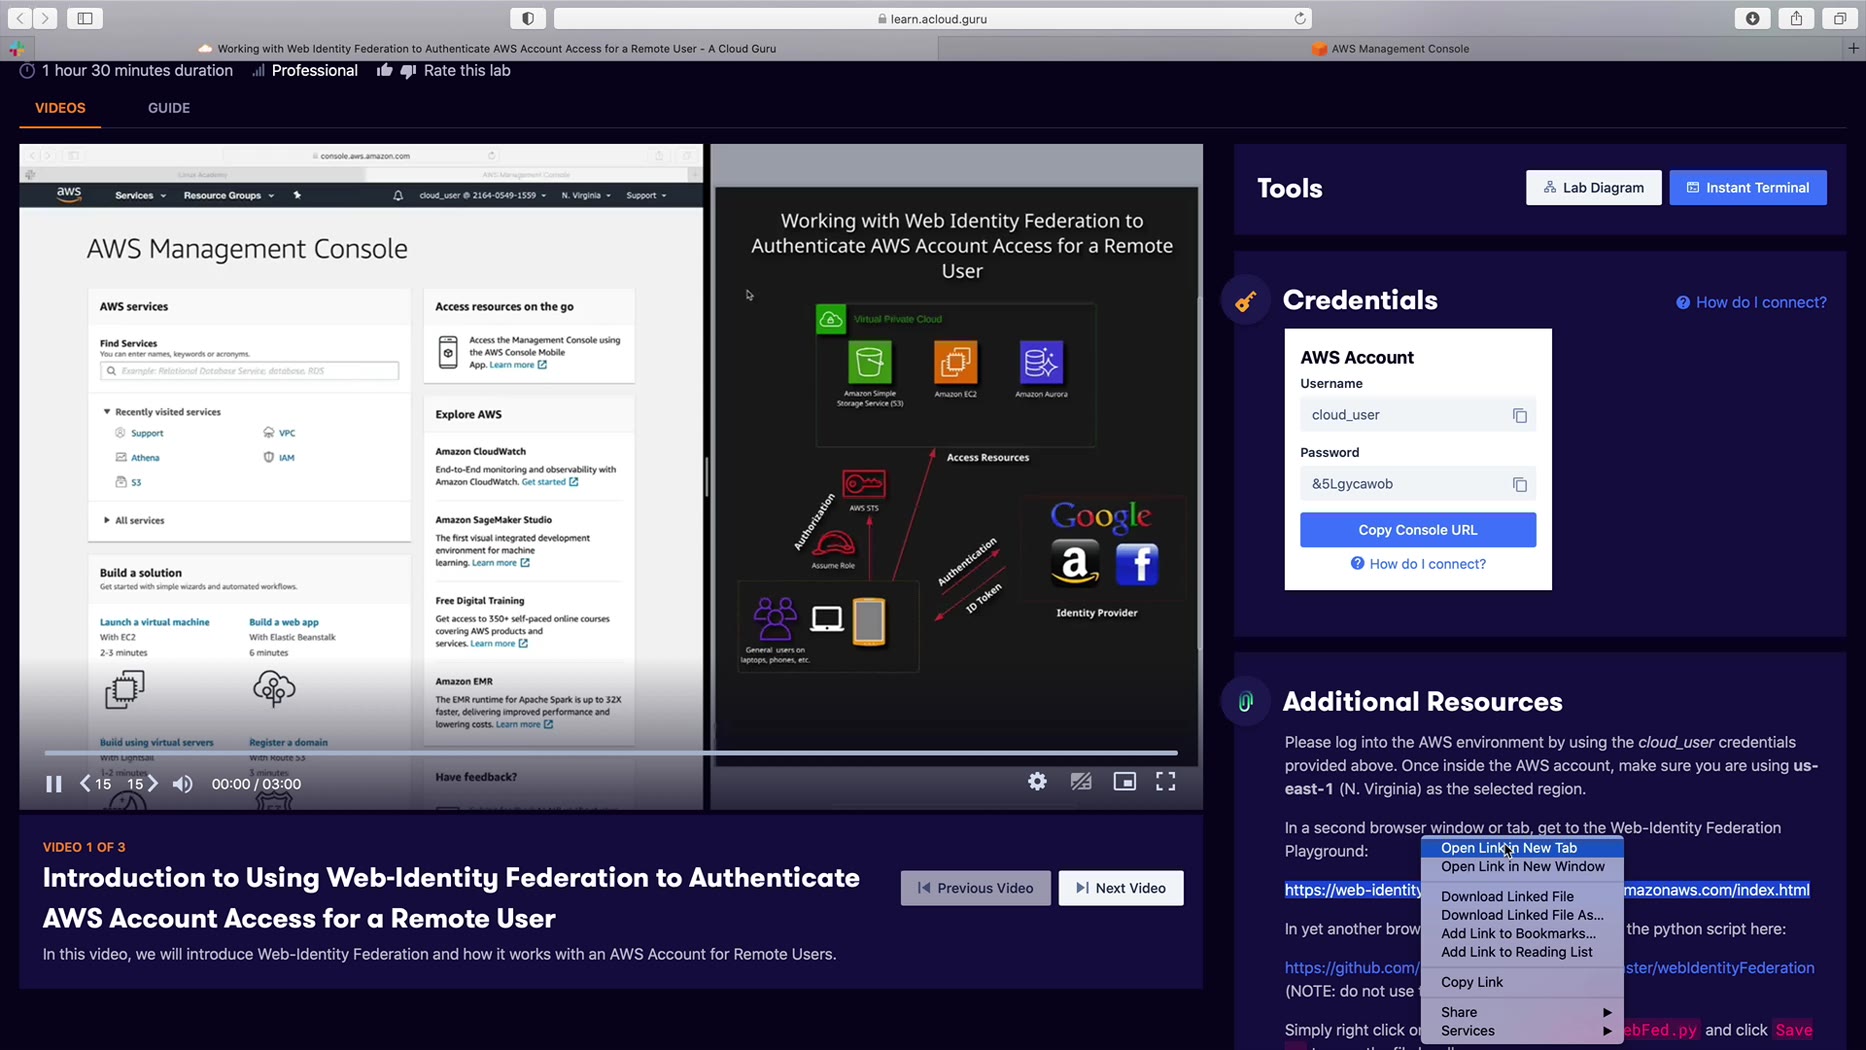Click the webFed.py code text

point(1661,1030)
